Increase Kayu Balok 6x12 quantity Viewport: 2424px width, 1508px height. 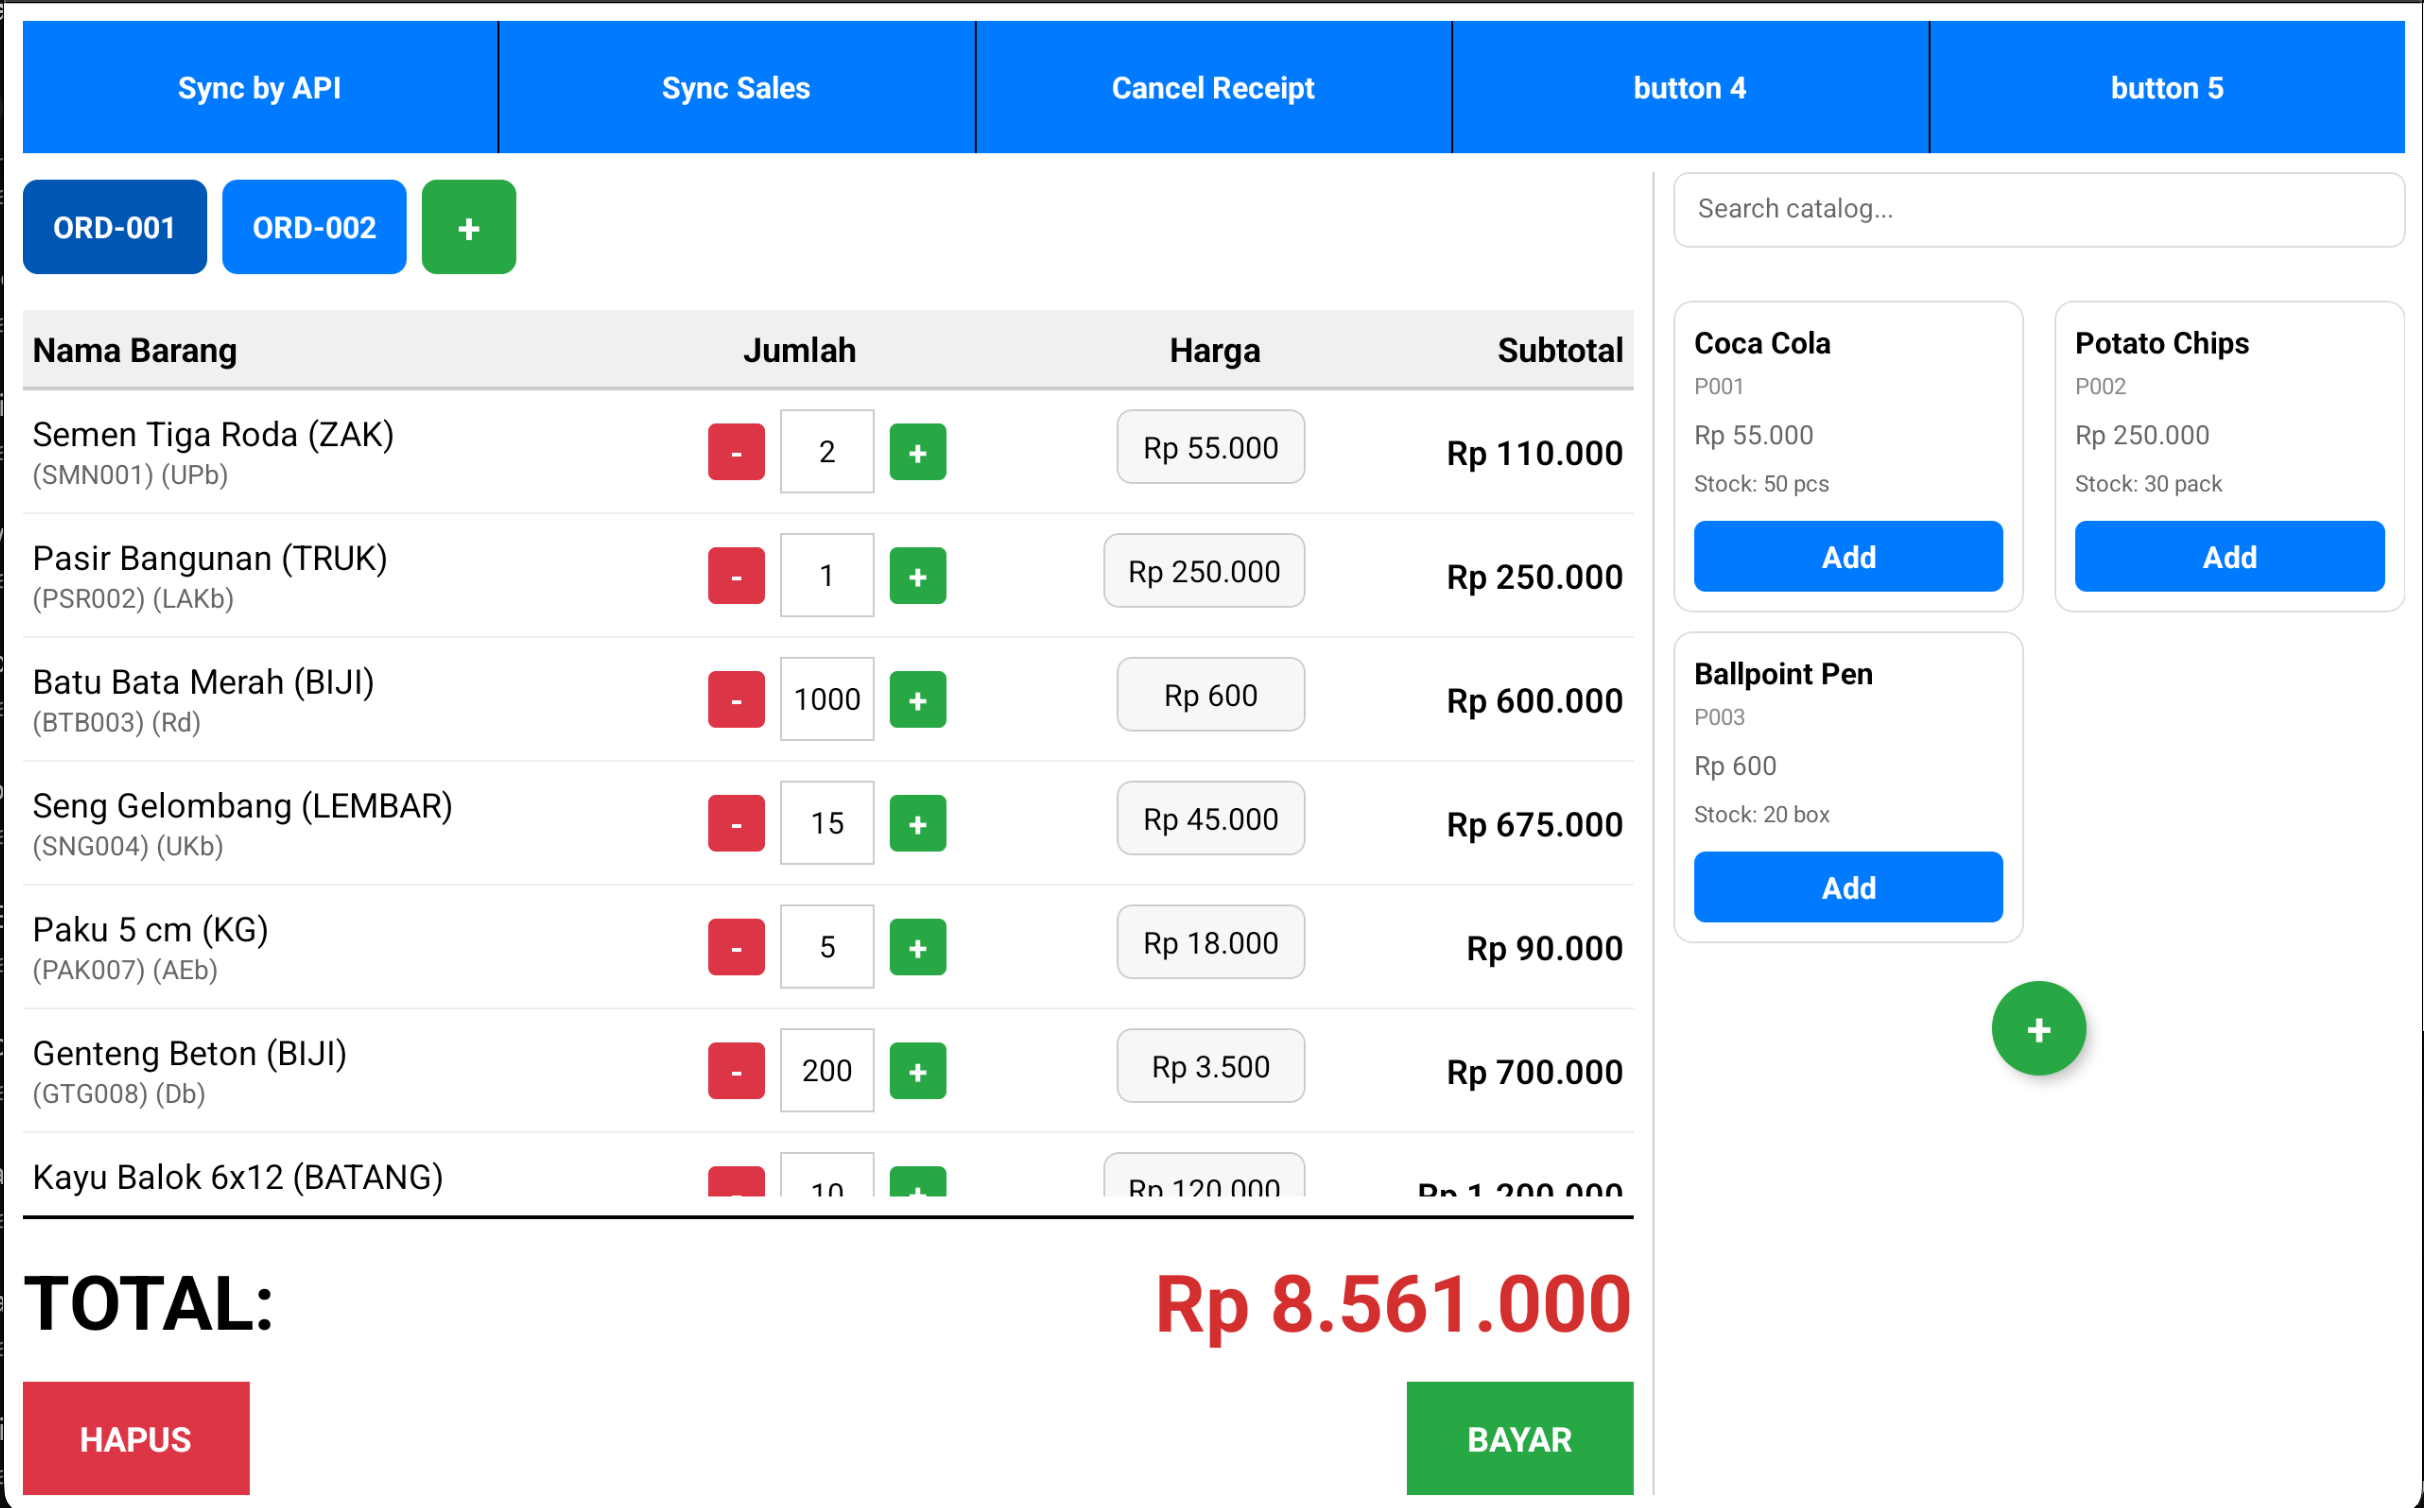(x=916, y=1190)
